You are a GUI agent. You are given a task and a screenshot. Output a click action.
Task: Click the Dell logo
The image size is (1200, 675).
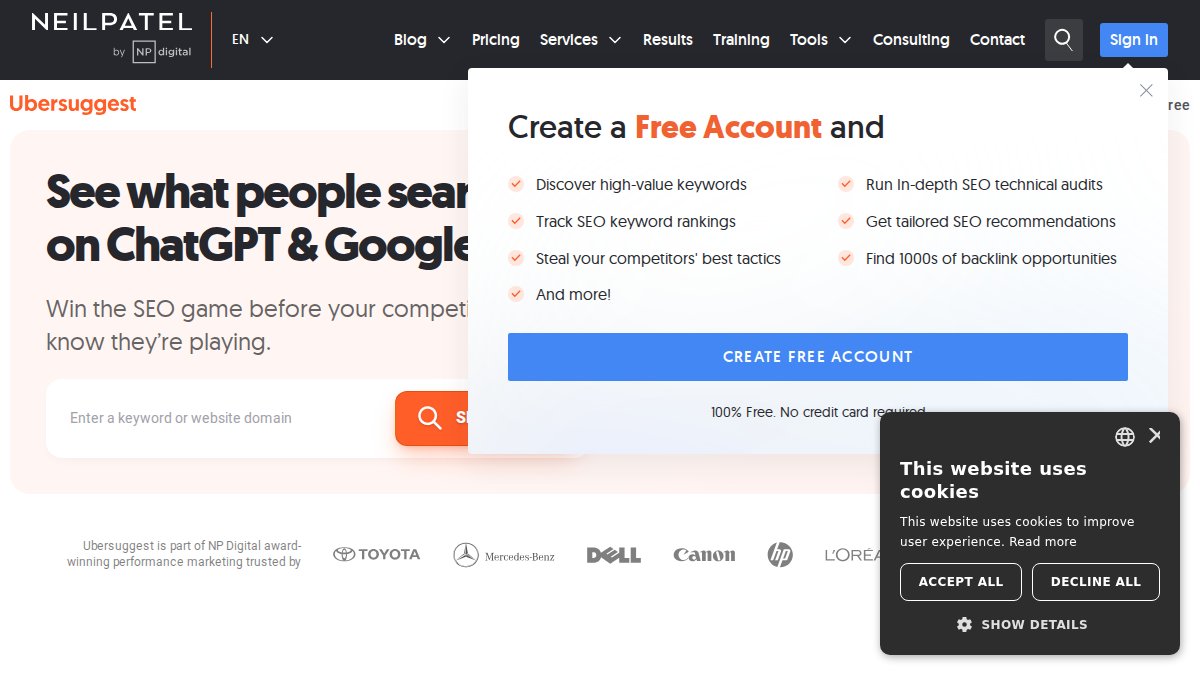coord(613,554)
